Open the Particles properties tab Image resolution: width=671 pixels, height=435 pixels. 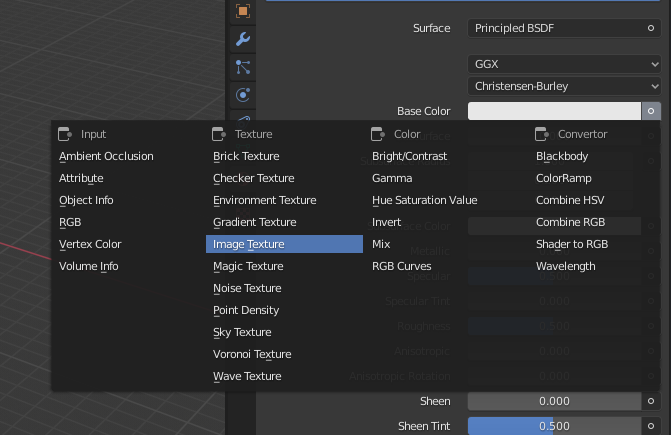[242, 68]
